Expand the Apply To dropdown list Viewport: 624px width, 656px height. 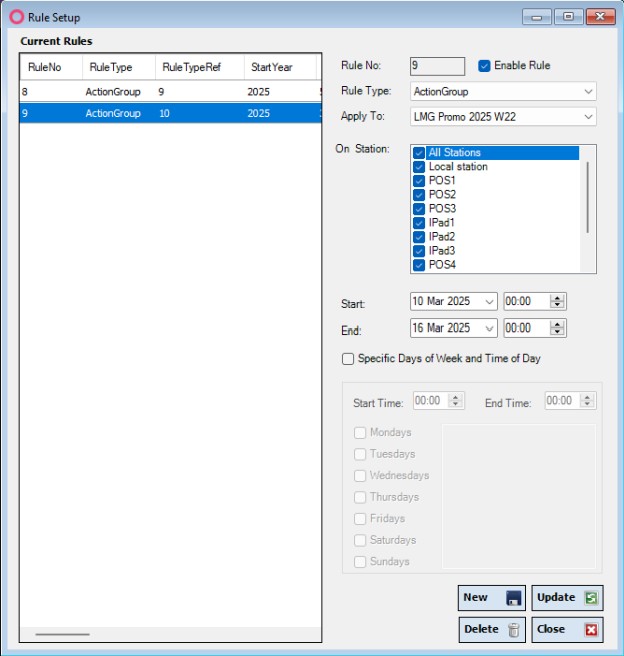point(588,117)
